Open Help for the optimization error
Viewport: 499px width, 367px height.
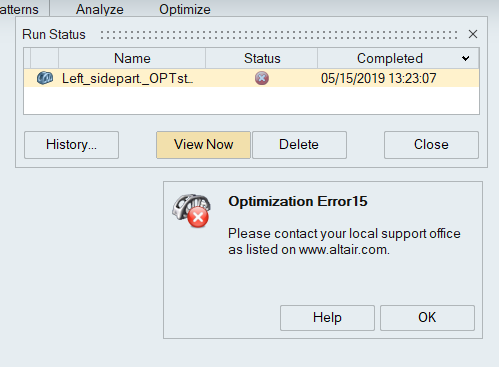coord(327,318)
